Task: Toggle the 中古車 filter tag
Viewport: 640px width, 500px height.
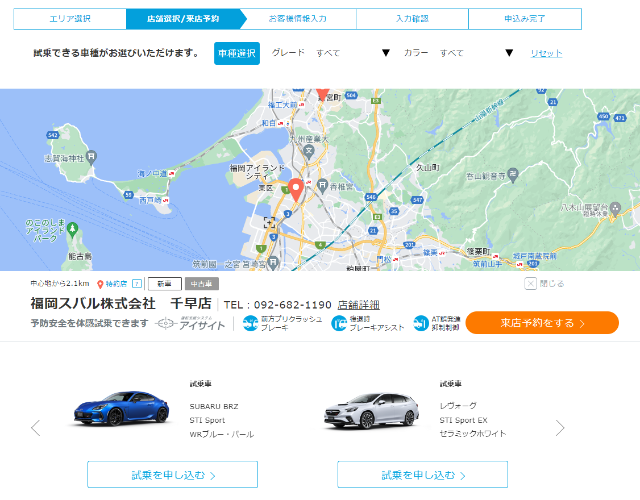Action: coord(202,284)
